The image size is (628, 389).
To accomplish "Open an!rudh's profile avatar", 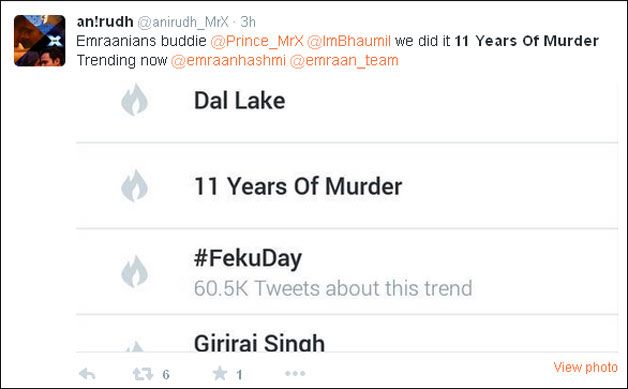I will point(40,40).
